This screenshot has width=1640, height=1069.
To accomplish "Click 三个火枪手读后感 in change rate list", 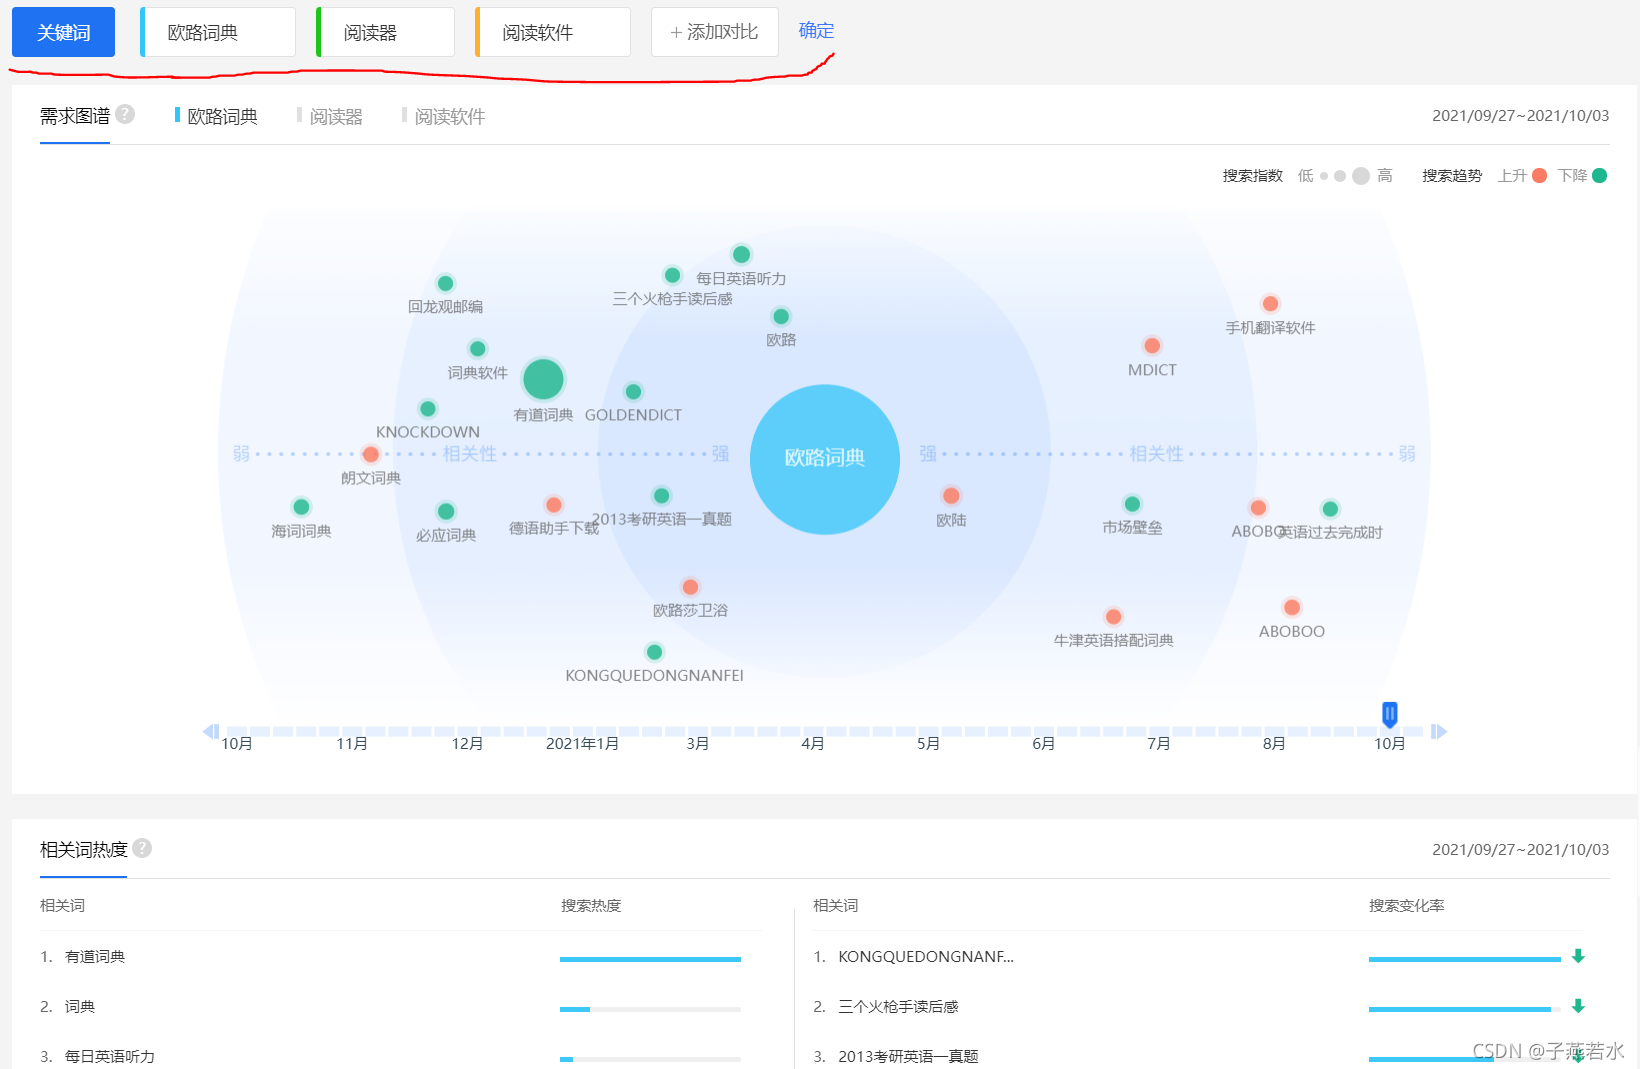I will 898,1007.
